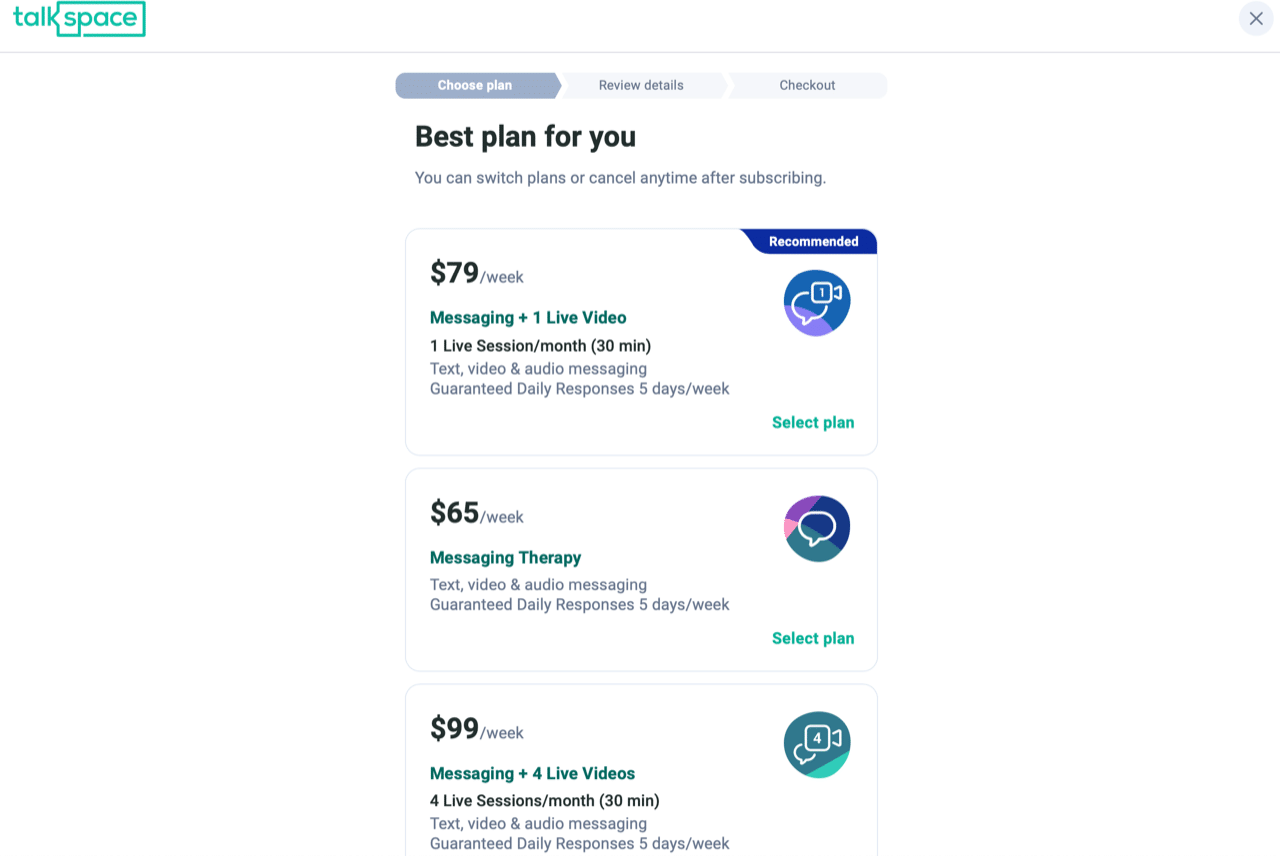The width and height of the screenshot is (1280, 856).
Task: Click the Messaging + 1 Live Video icon
Action: click(817, 303)
